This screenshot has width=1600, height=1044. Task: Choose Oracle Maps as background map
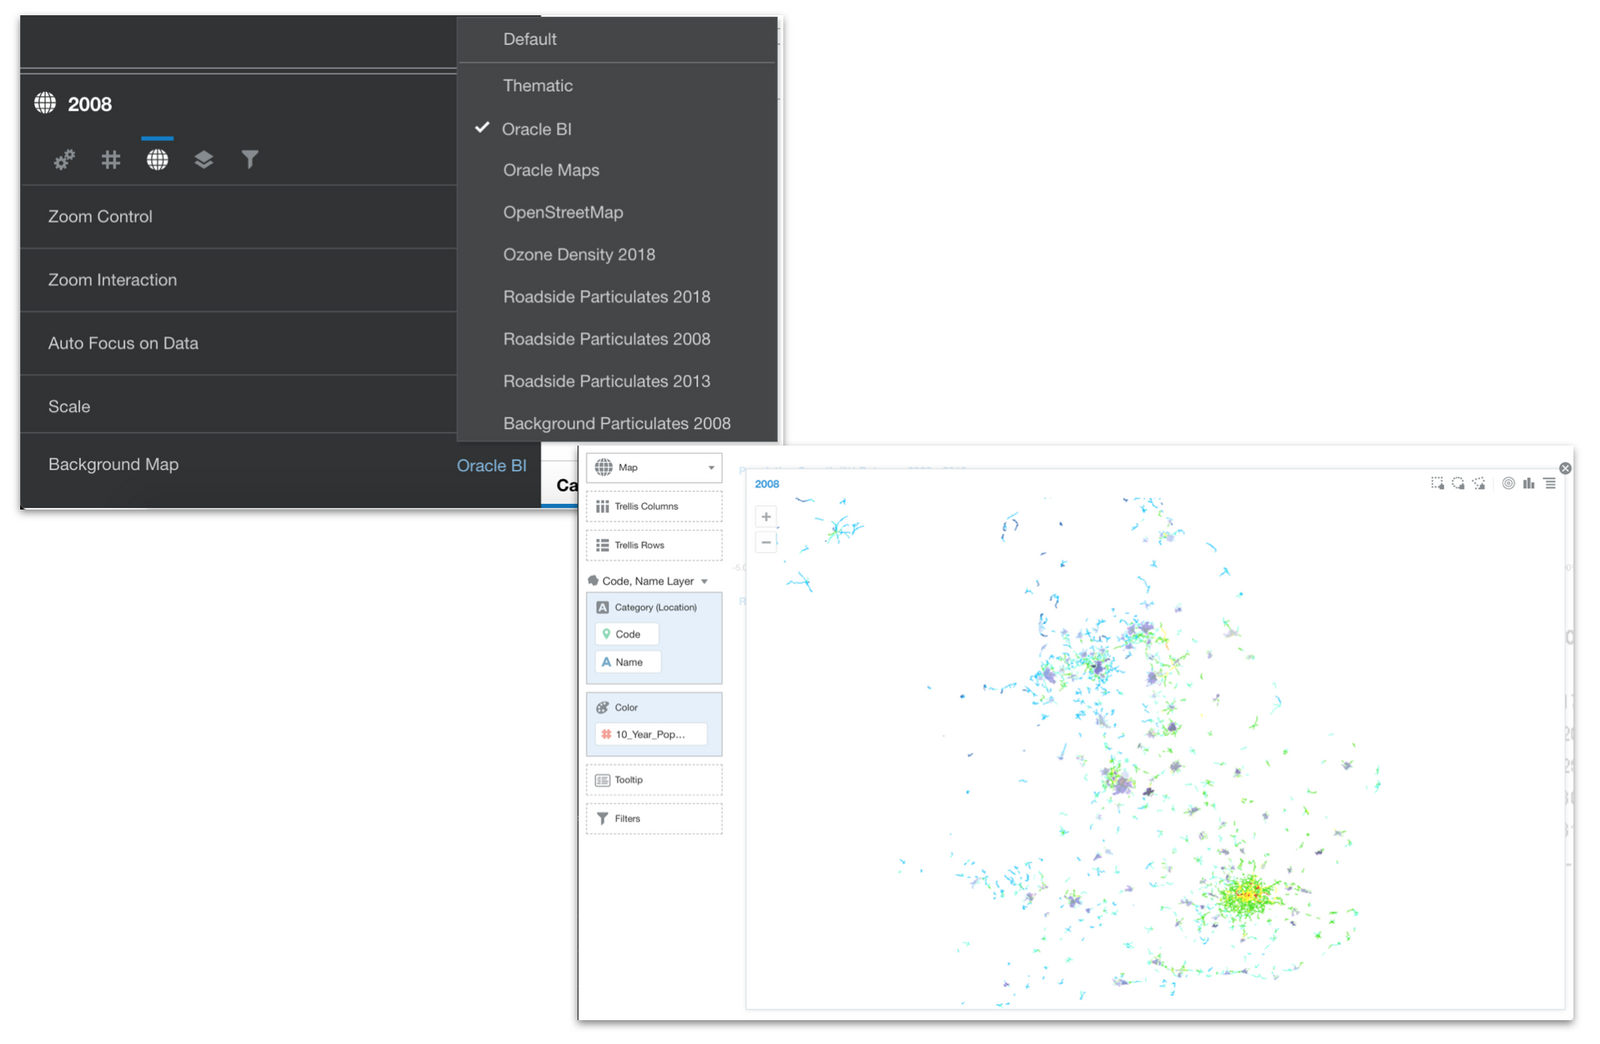(551, 171)
